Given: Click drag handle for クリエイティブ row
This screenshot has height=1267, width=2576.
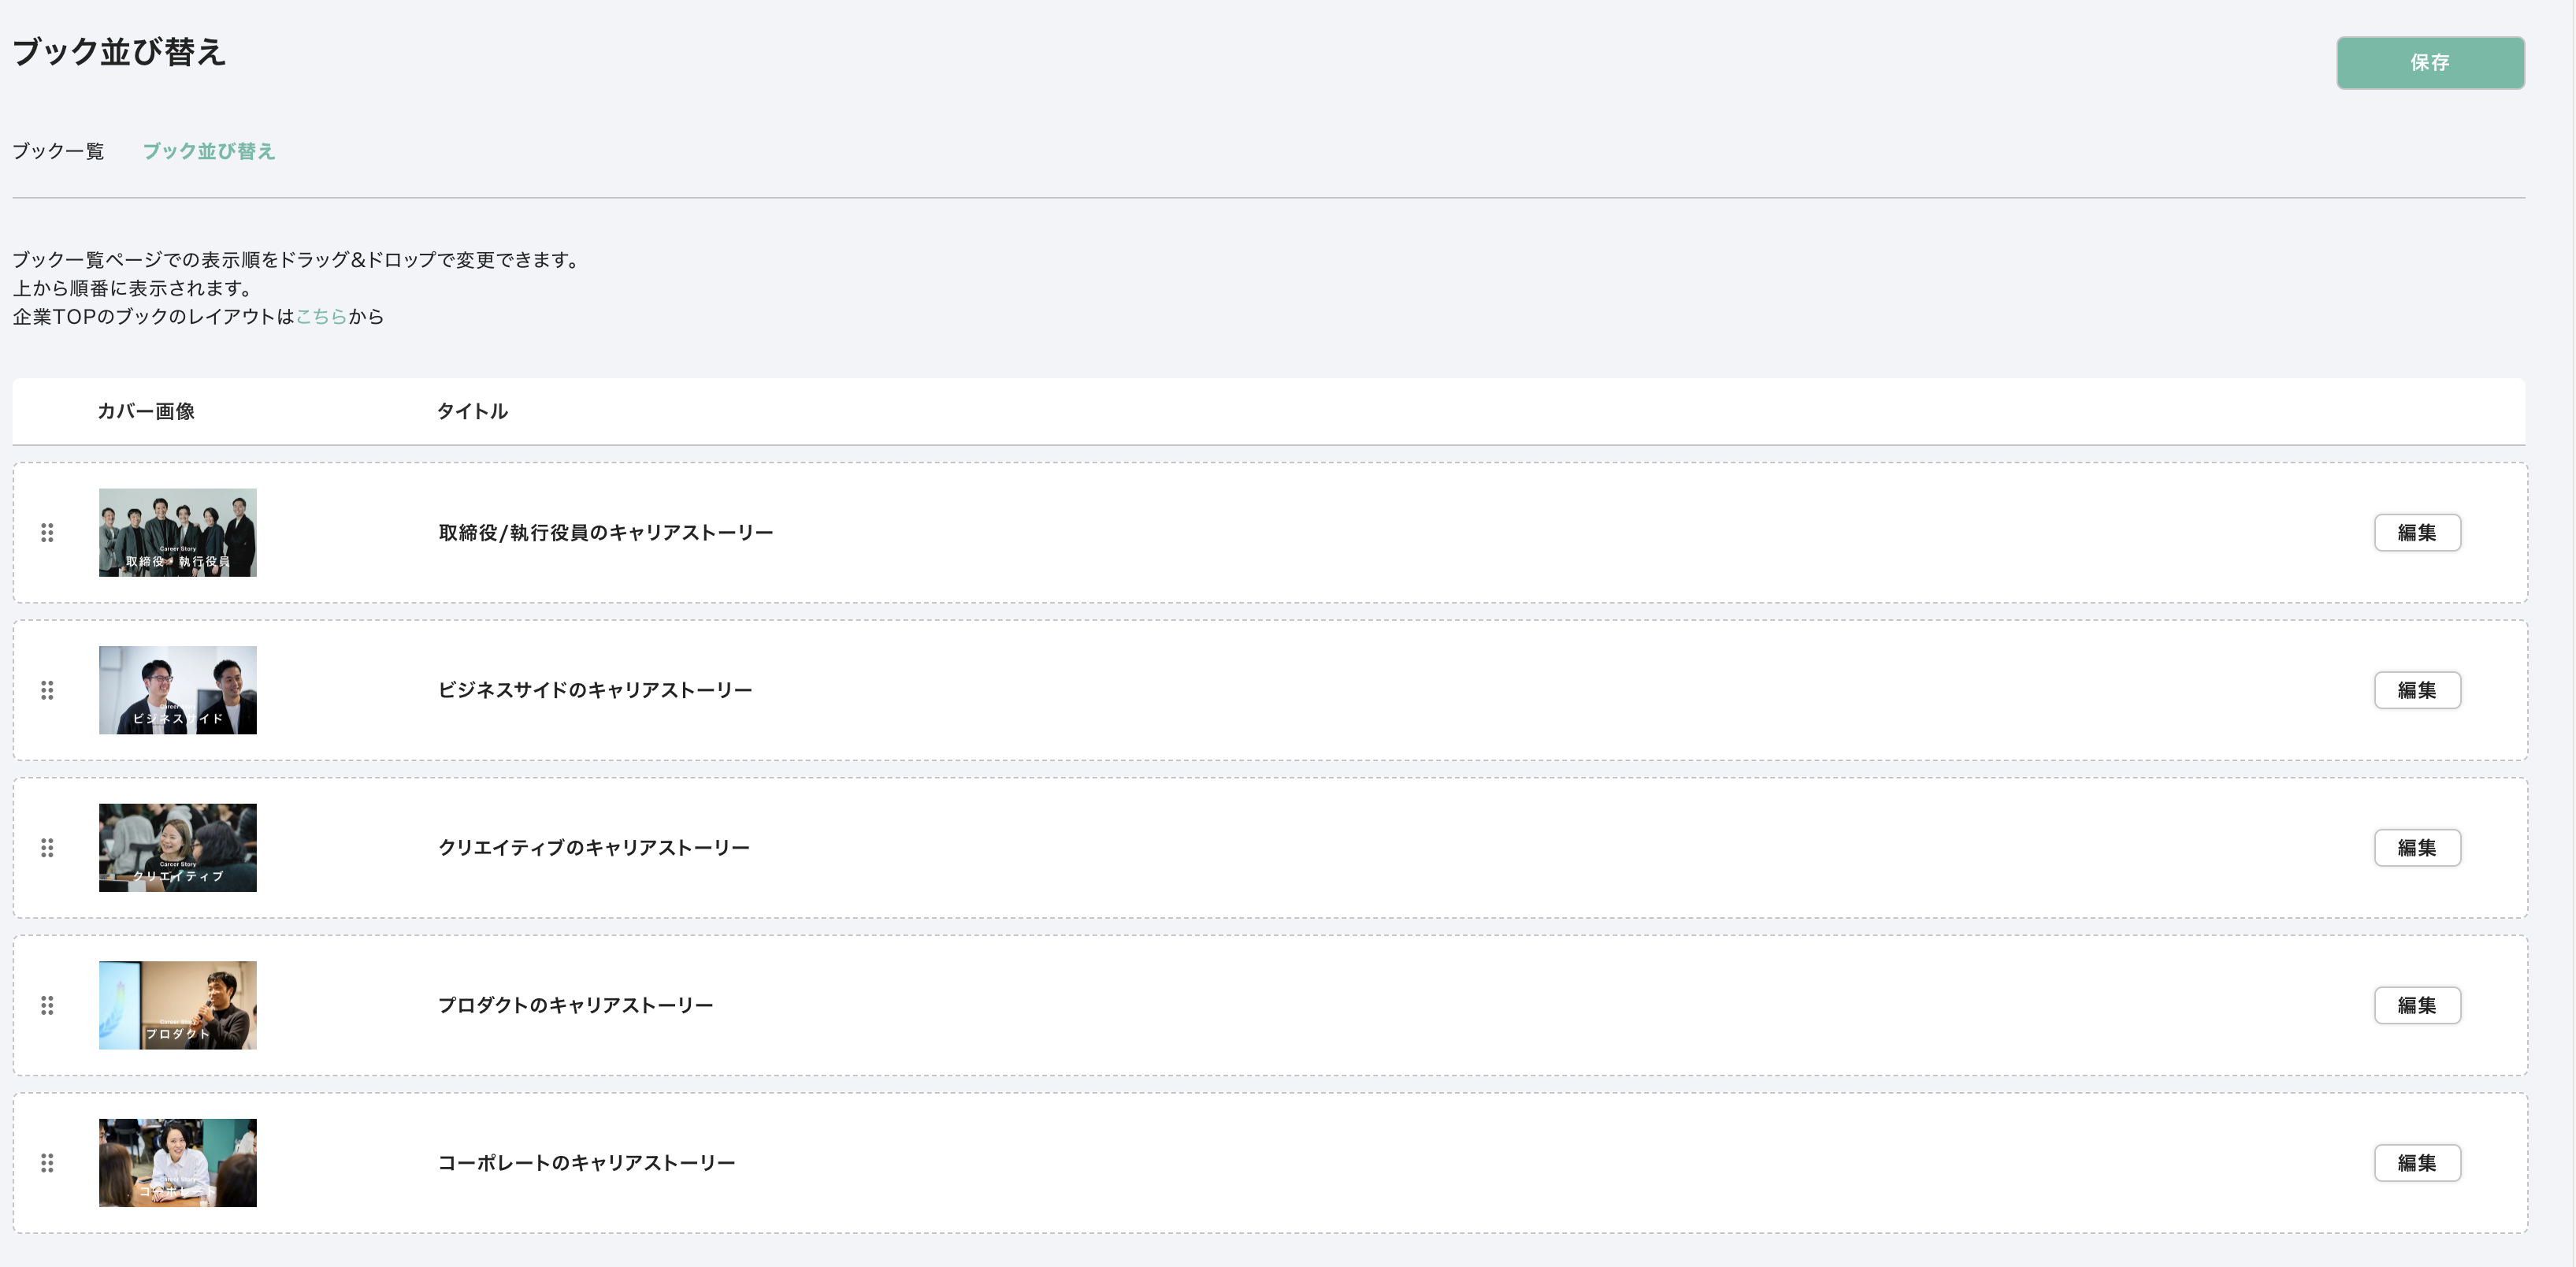Looking at the screenshot, I should [x=47, y=848].
